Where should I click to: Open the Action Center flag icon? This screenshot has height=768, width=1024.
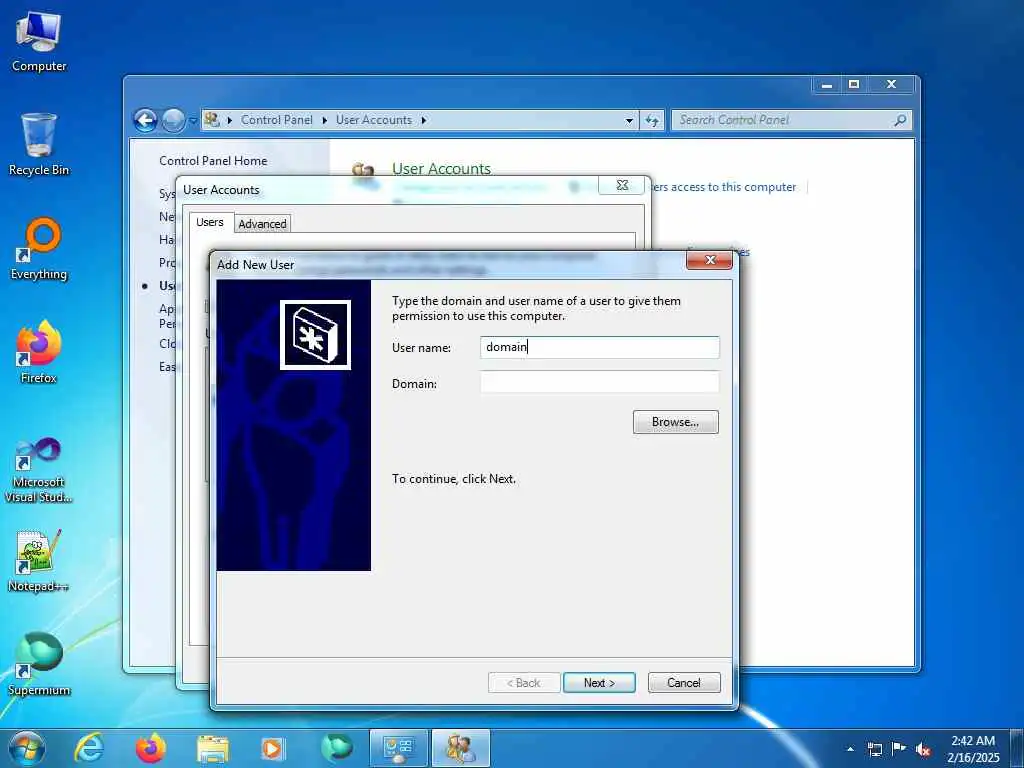click(899, 749)
